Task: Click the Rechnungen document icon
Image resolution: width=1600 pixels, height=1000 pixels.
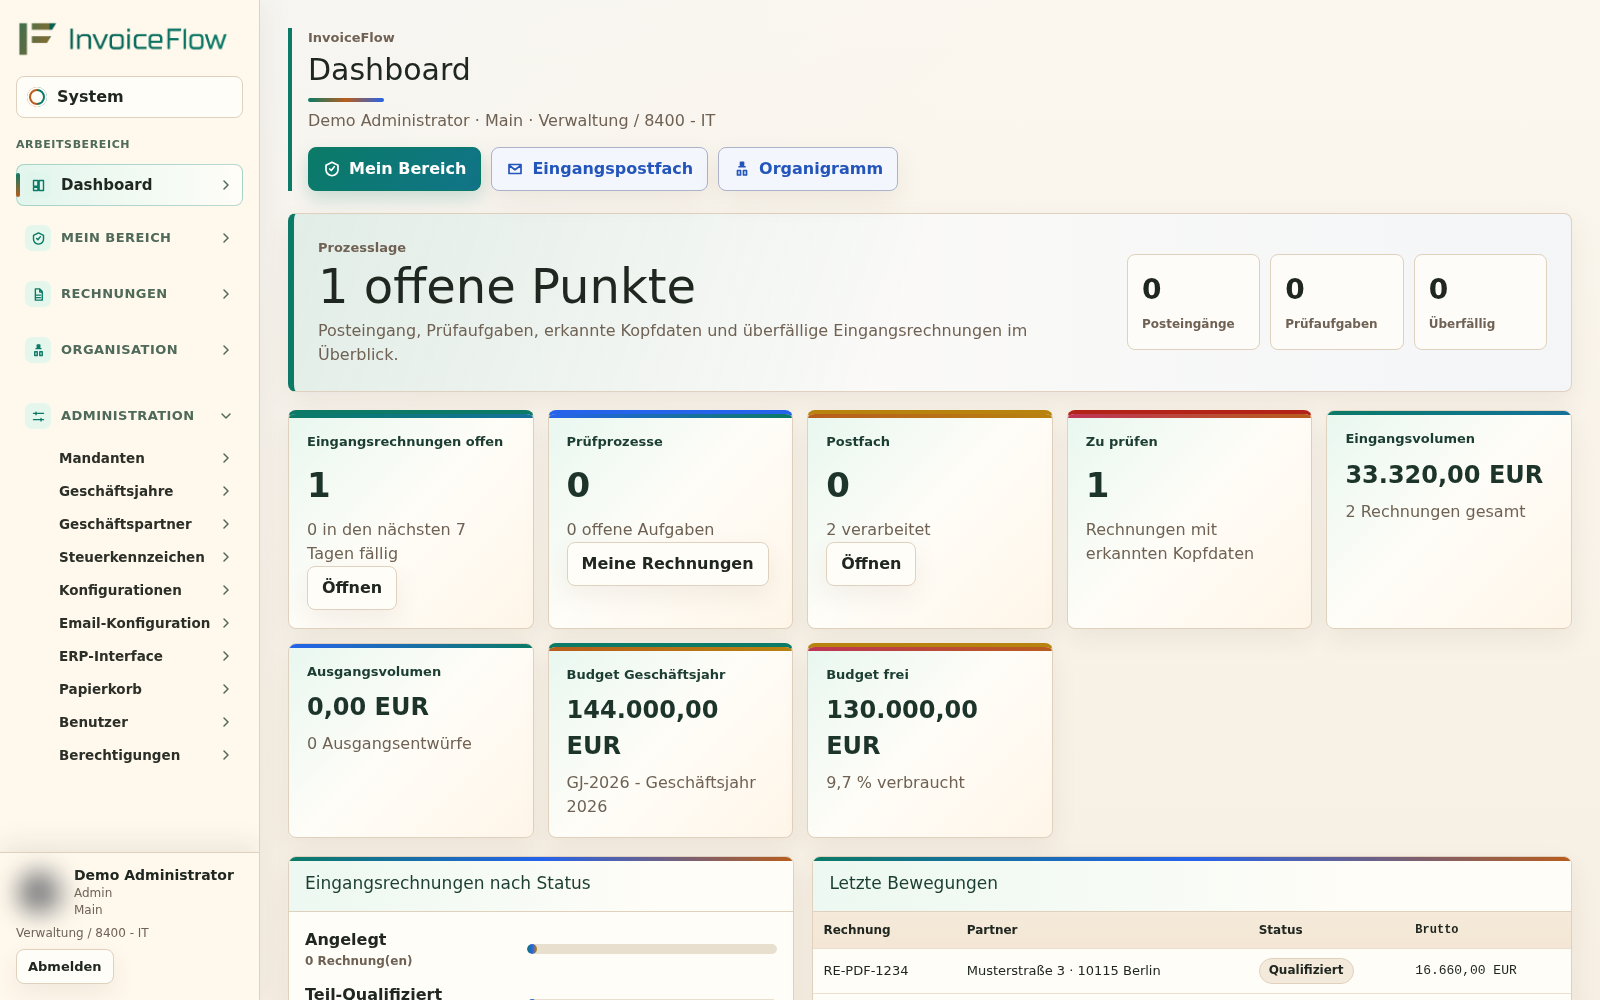Action: [38, 294]
